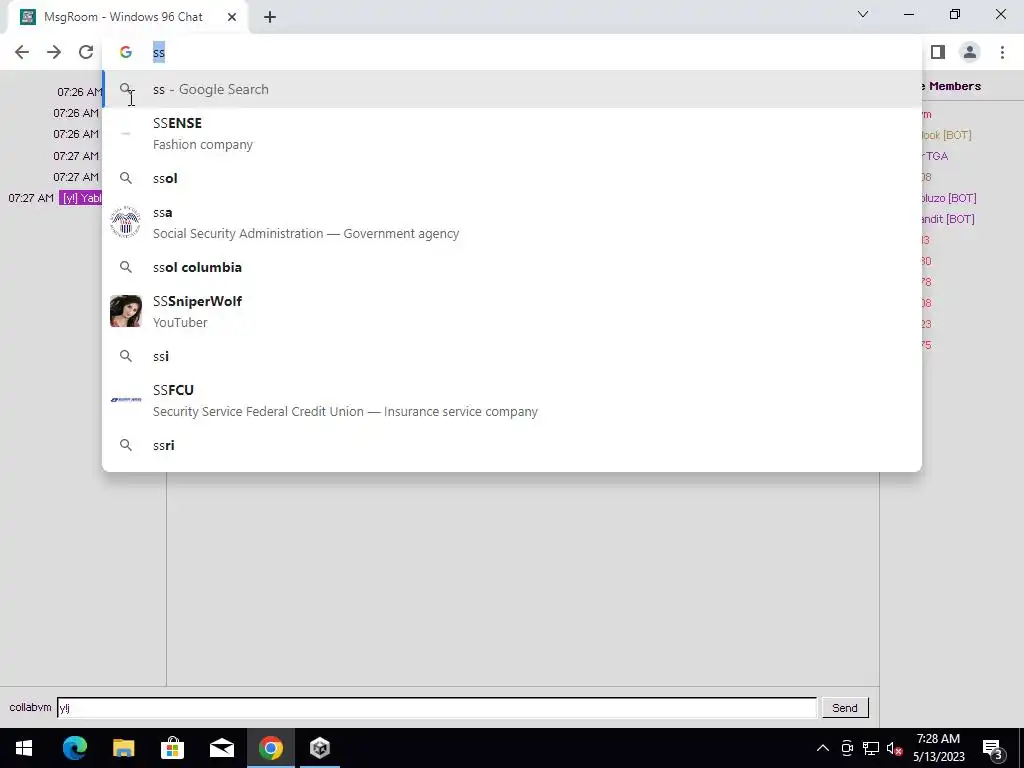Open the clock showing 7:28 AM
This screenshot has height=768, width=1024.
coord(938,748)
